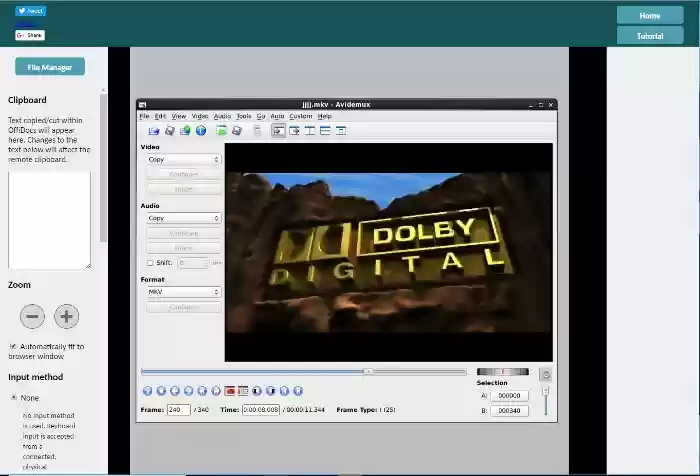Open the Help menu
The width and height of the screenshot is (700, 476).
tap(325, 116)
